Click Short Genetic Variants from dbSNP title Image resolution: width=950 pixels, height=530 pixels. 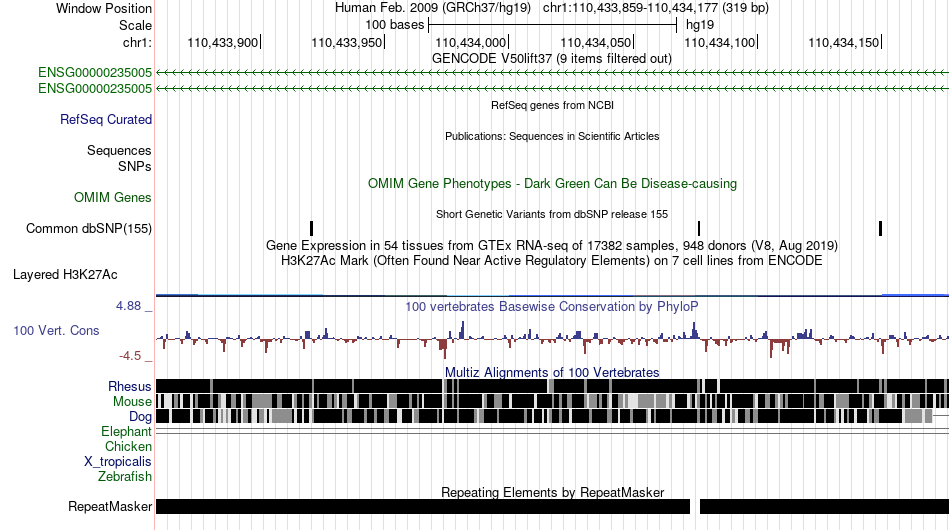[552, 214]
